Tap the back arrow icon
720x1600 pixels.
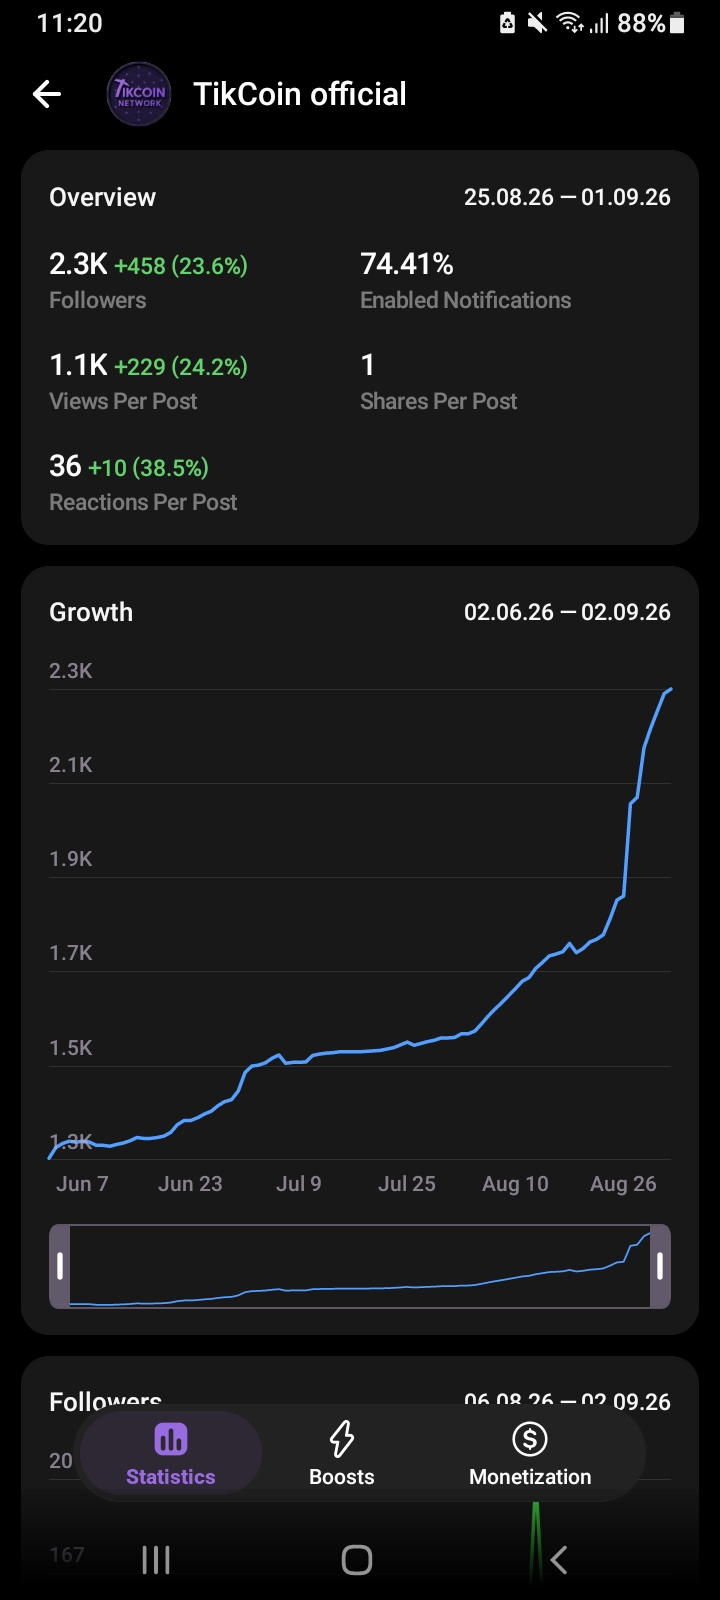point(47,94)
